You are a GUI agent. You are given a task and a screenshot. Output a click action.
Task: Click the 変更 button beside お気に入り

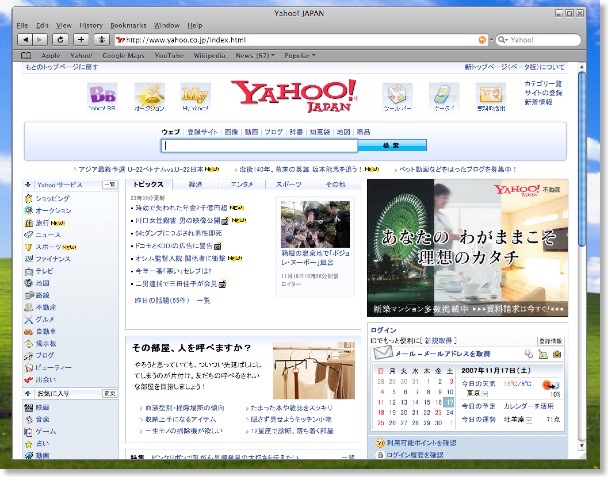pyautogui.click(x=110, y=393)
